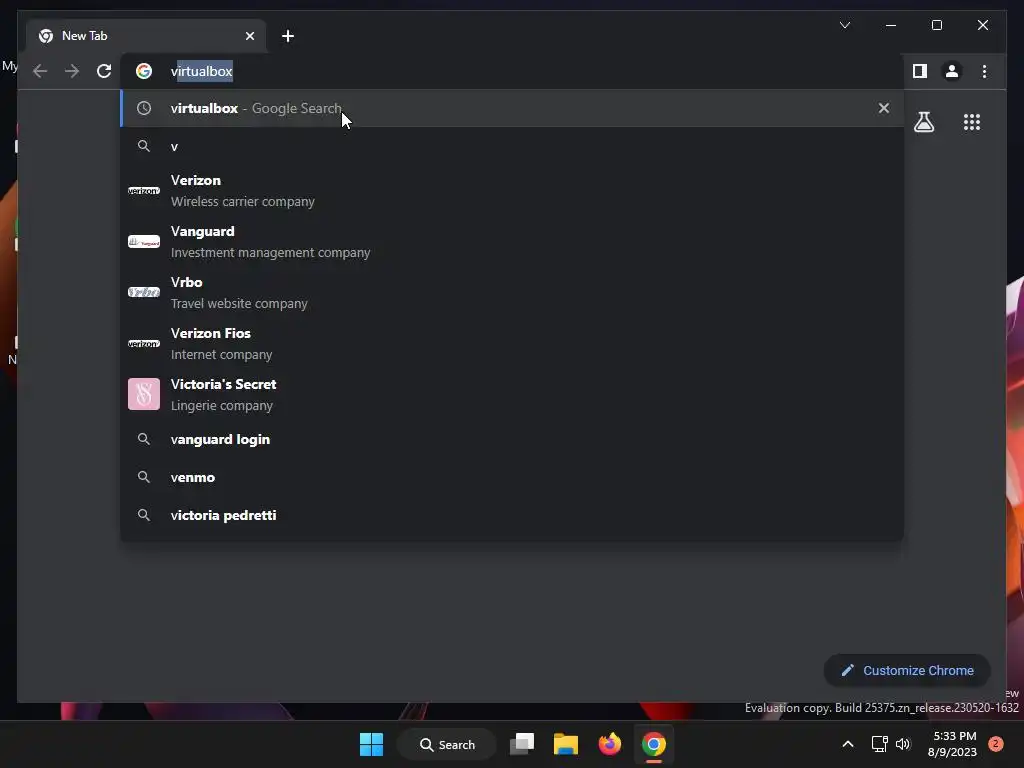Select the victoria pedretti suggestion
1024x768 pixels.
coord(512,515)
